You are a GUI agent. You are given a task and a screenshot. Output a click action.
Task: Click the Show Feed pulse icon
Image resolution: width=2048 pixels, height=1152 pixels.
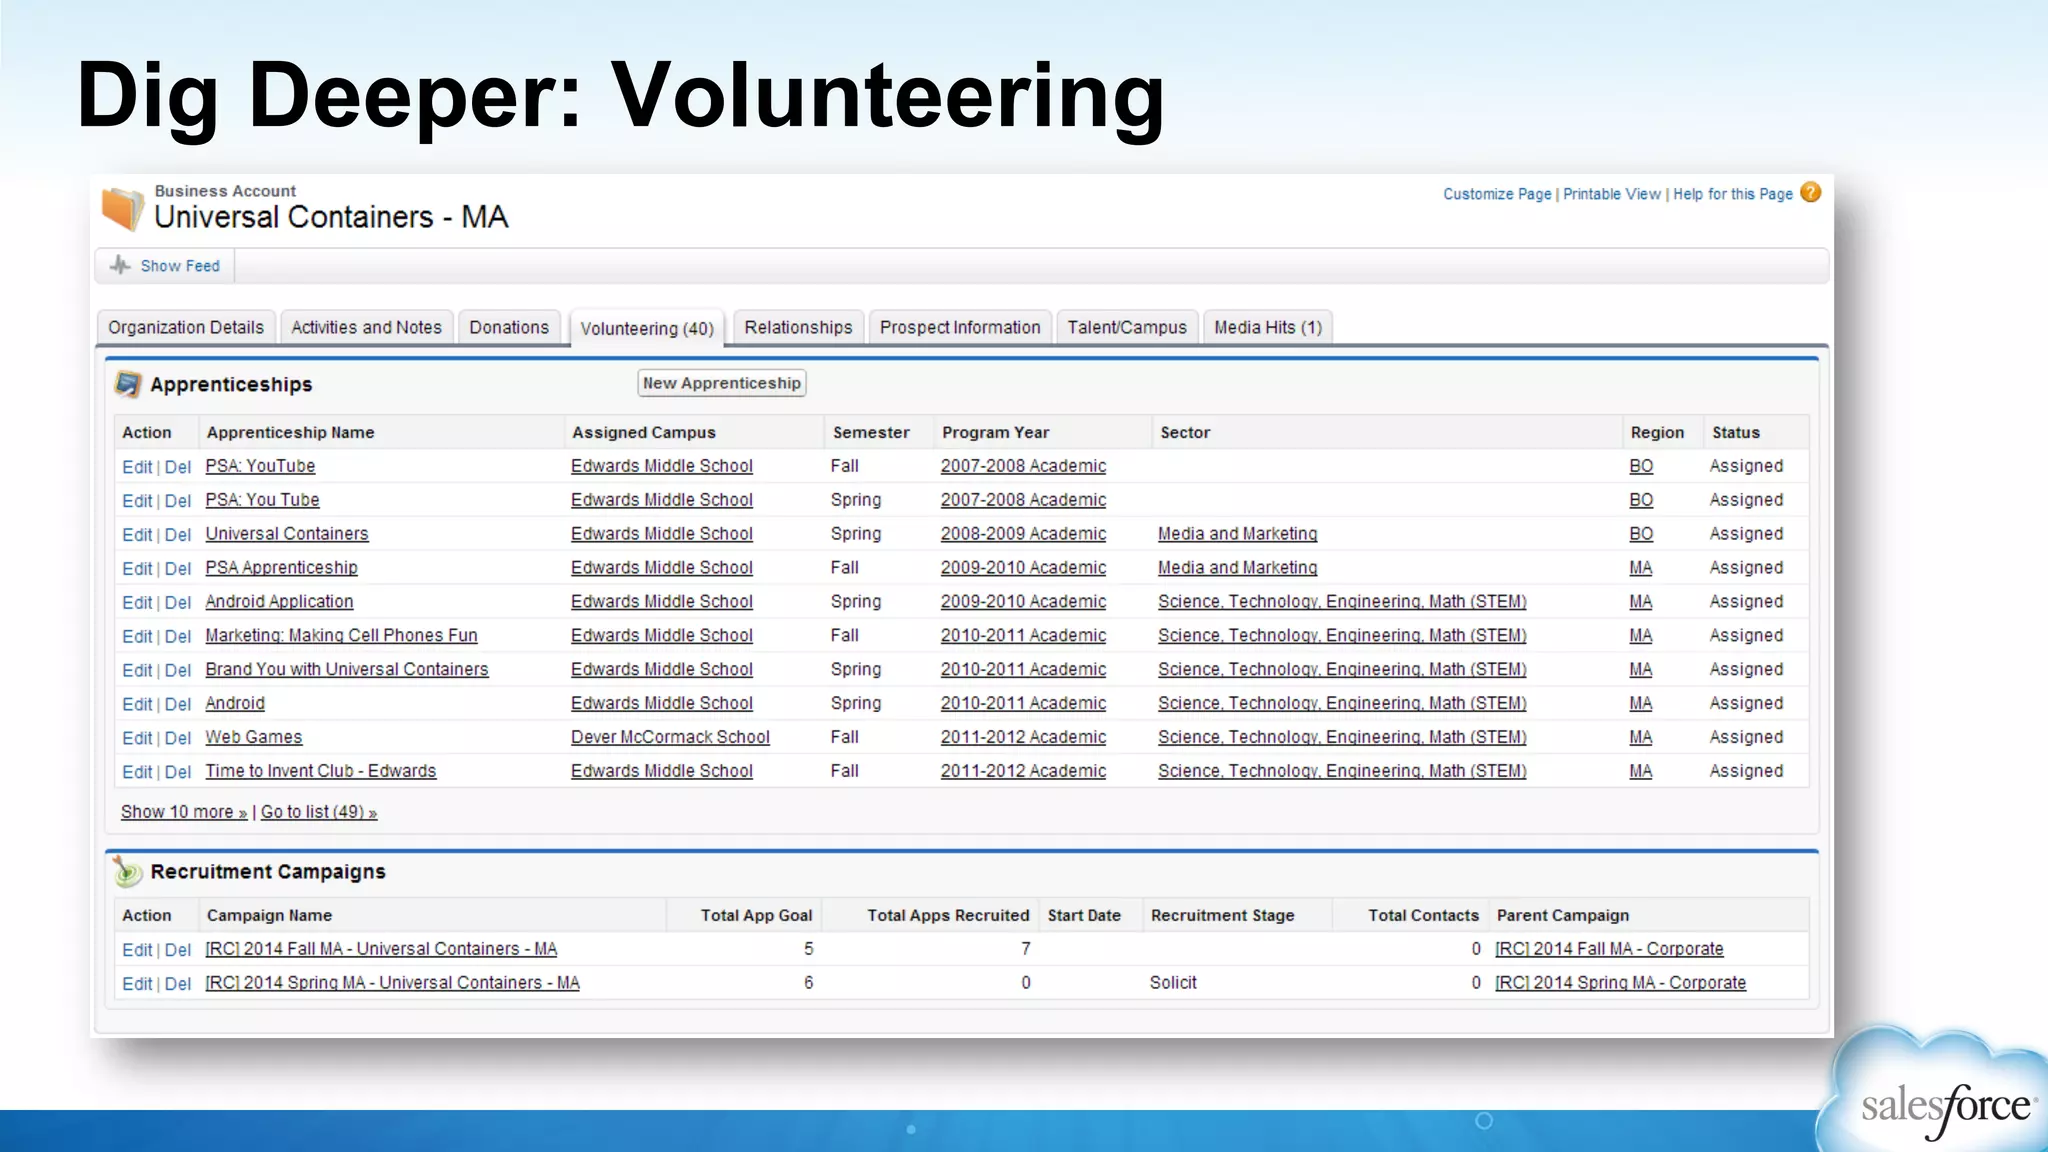(x=120, y=265)
